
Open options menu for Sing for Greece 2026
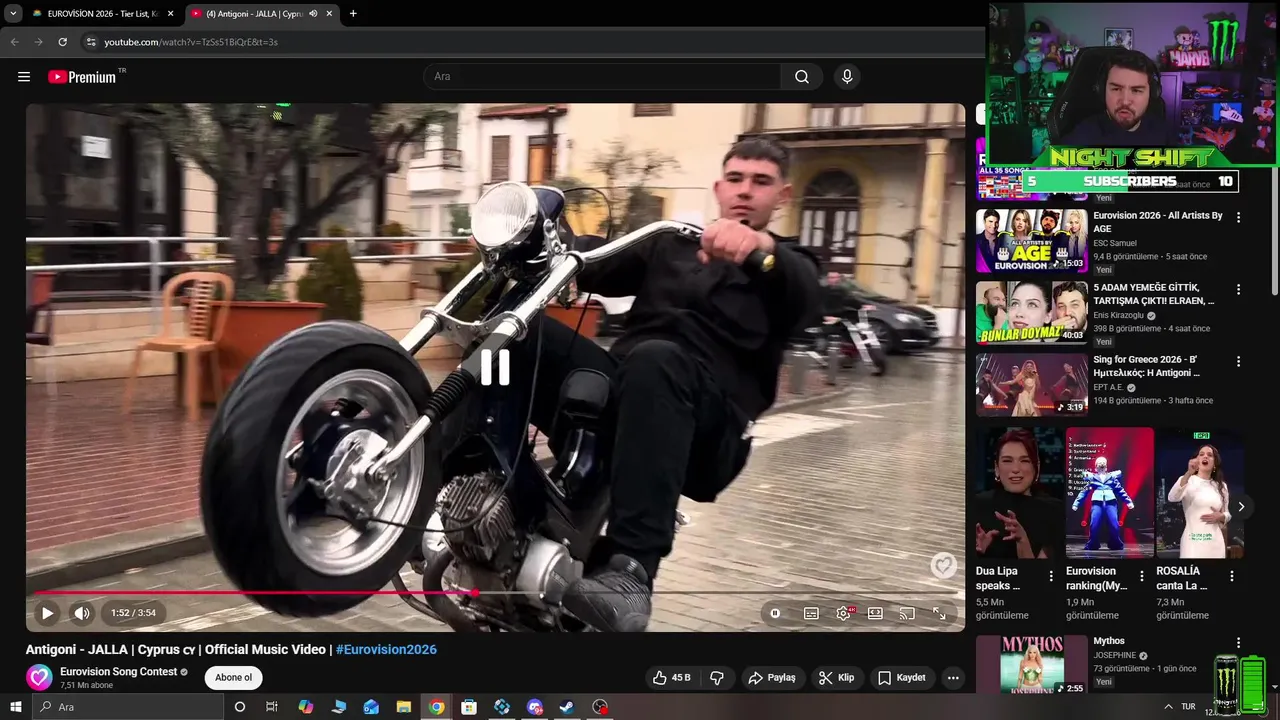(1238, 361)
